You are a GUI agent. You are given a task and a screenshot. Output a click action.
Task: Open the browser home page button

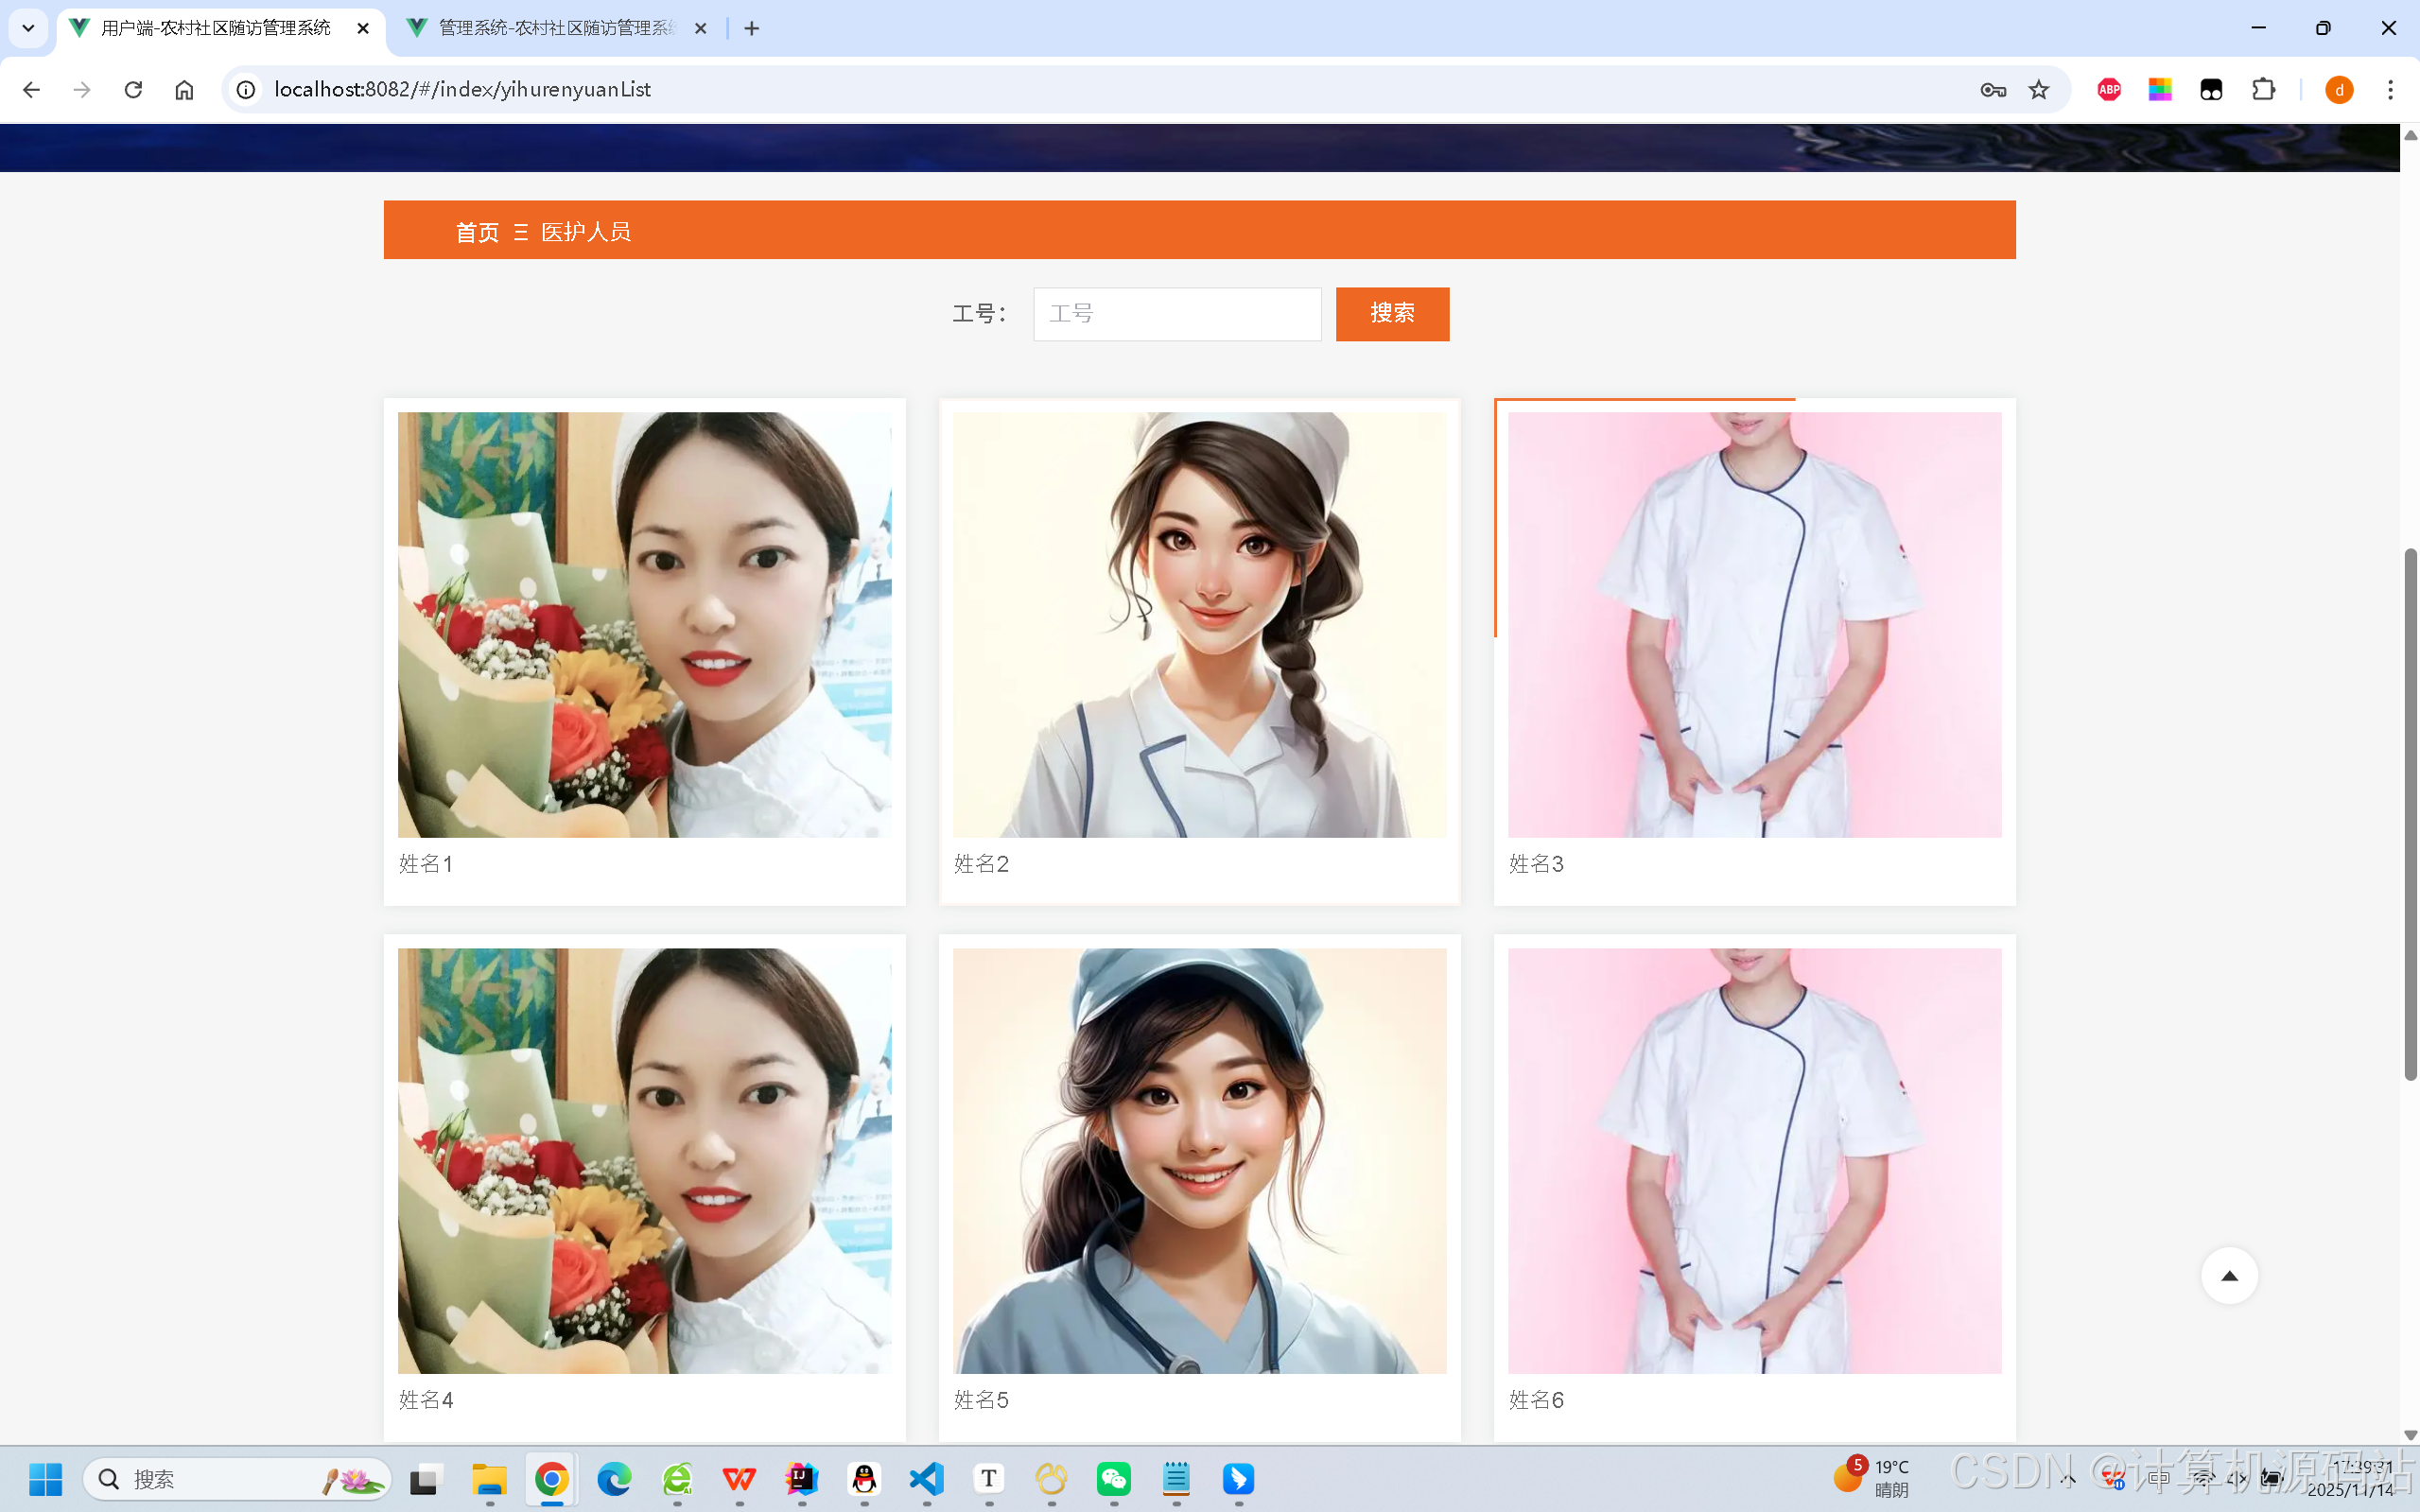coord(184,90)
